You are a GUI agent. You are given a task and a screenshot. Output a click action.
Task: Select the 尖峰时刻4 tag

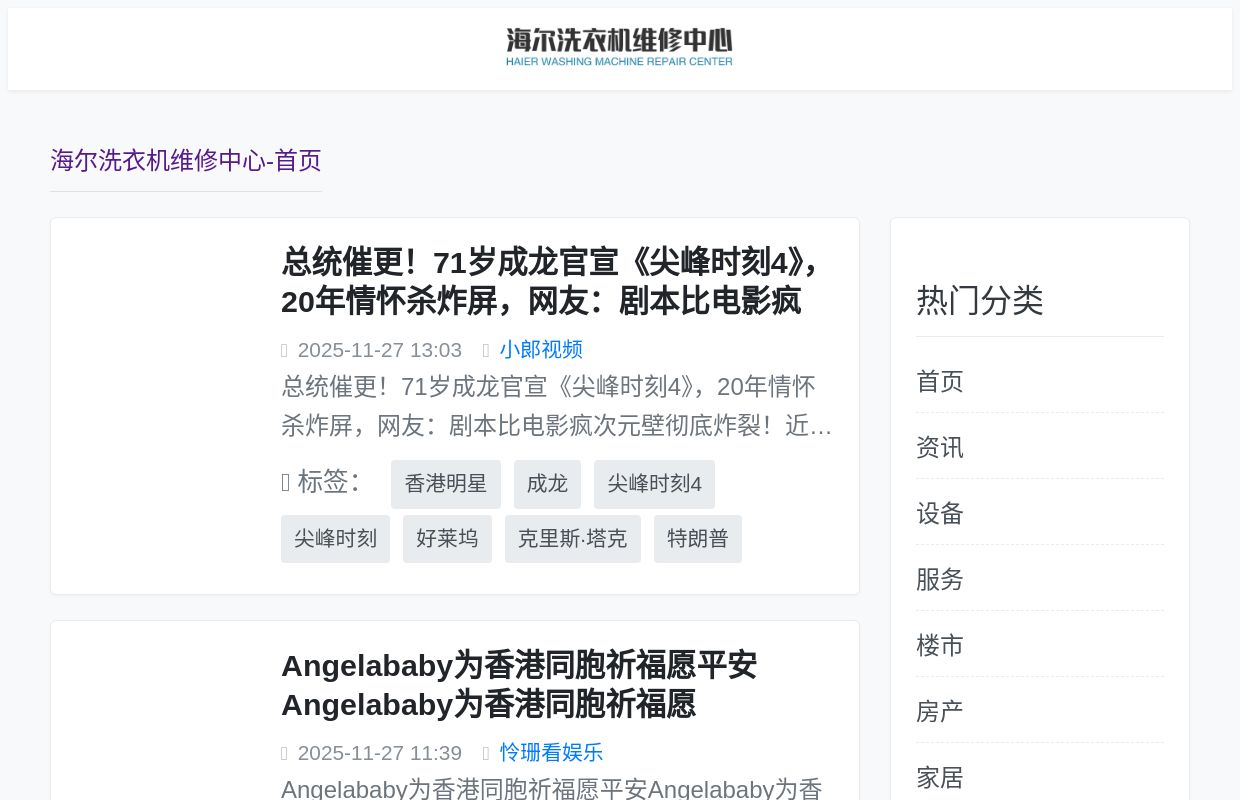654,484
